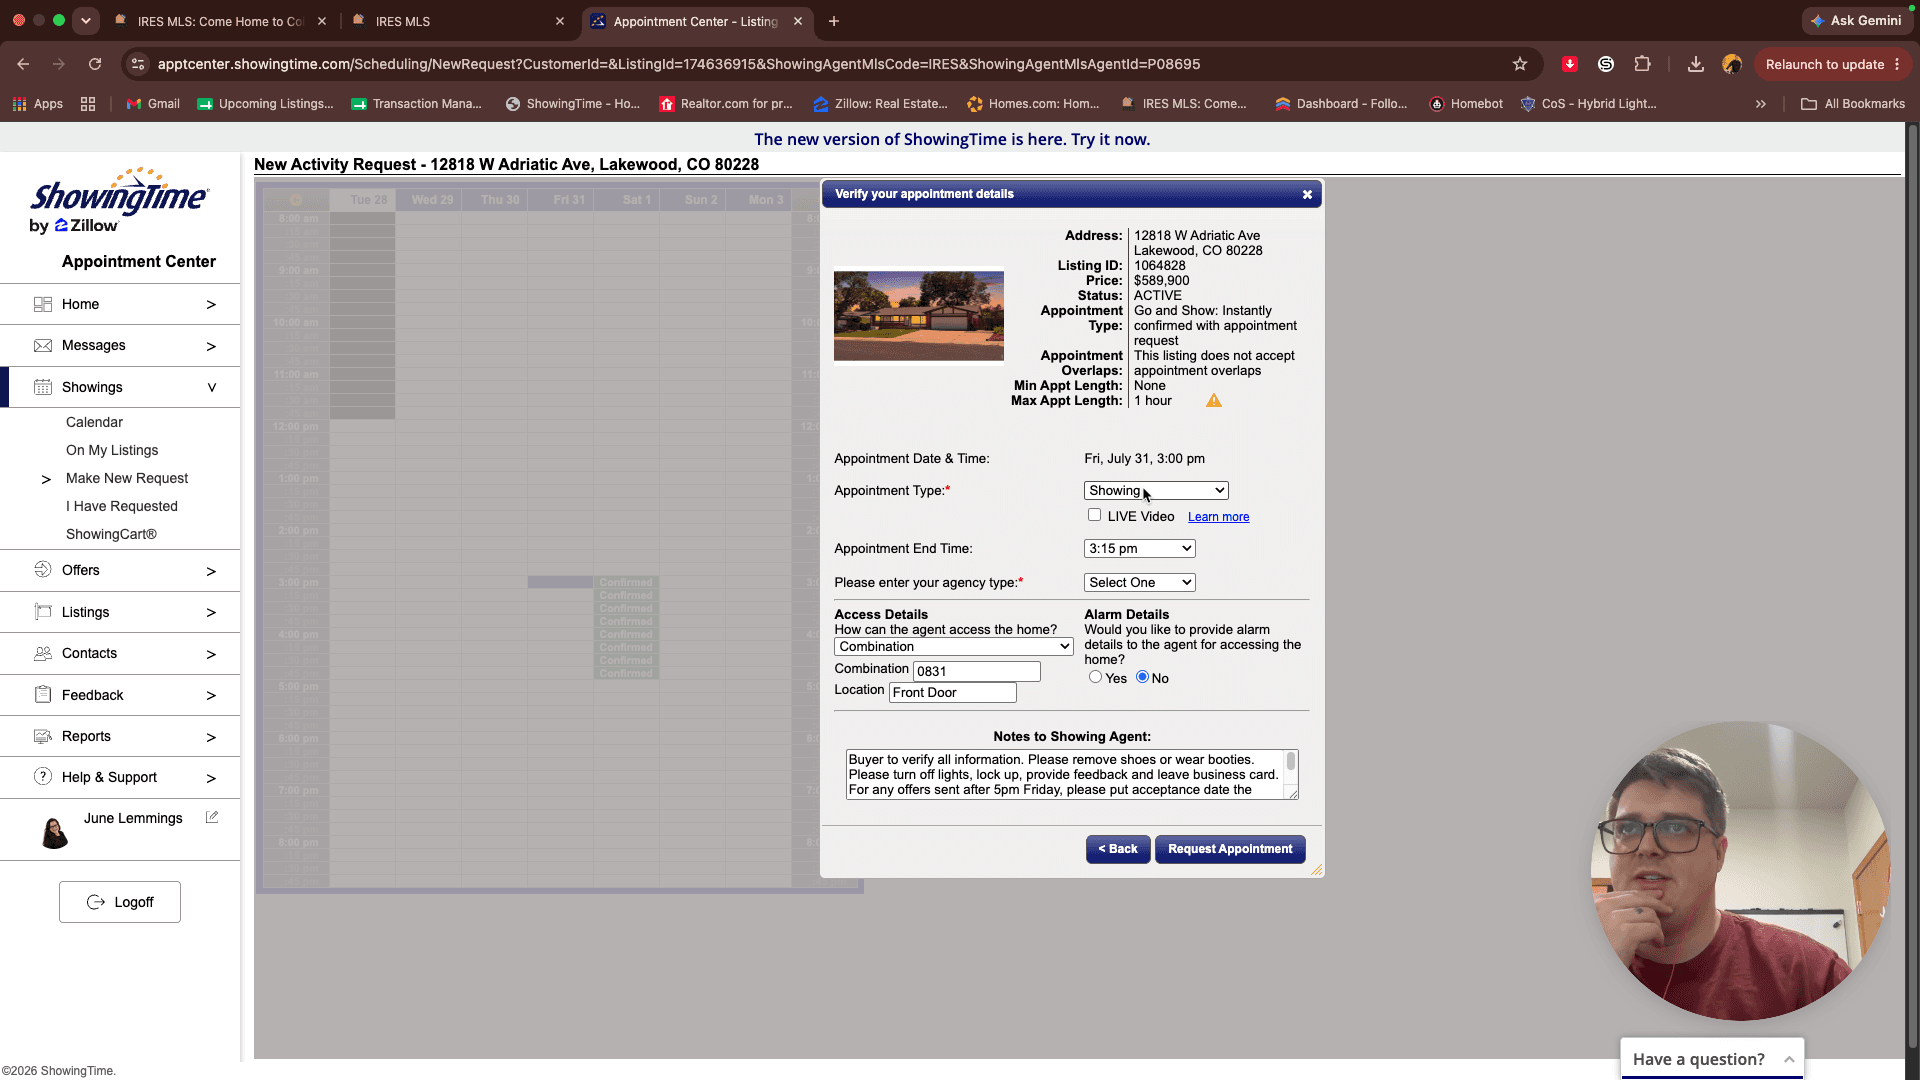Select Yes for alarm details
The width and height of the screenshot is (1920, 1080).
pyautogui.click(x=1095, y=677)
